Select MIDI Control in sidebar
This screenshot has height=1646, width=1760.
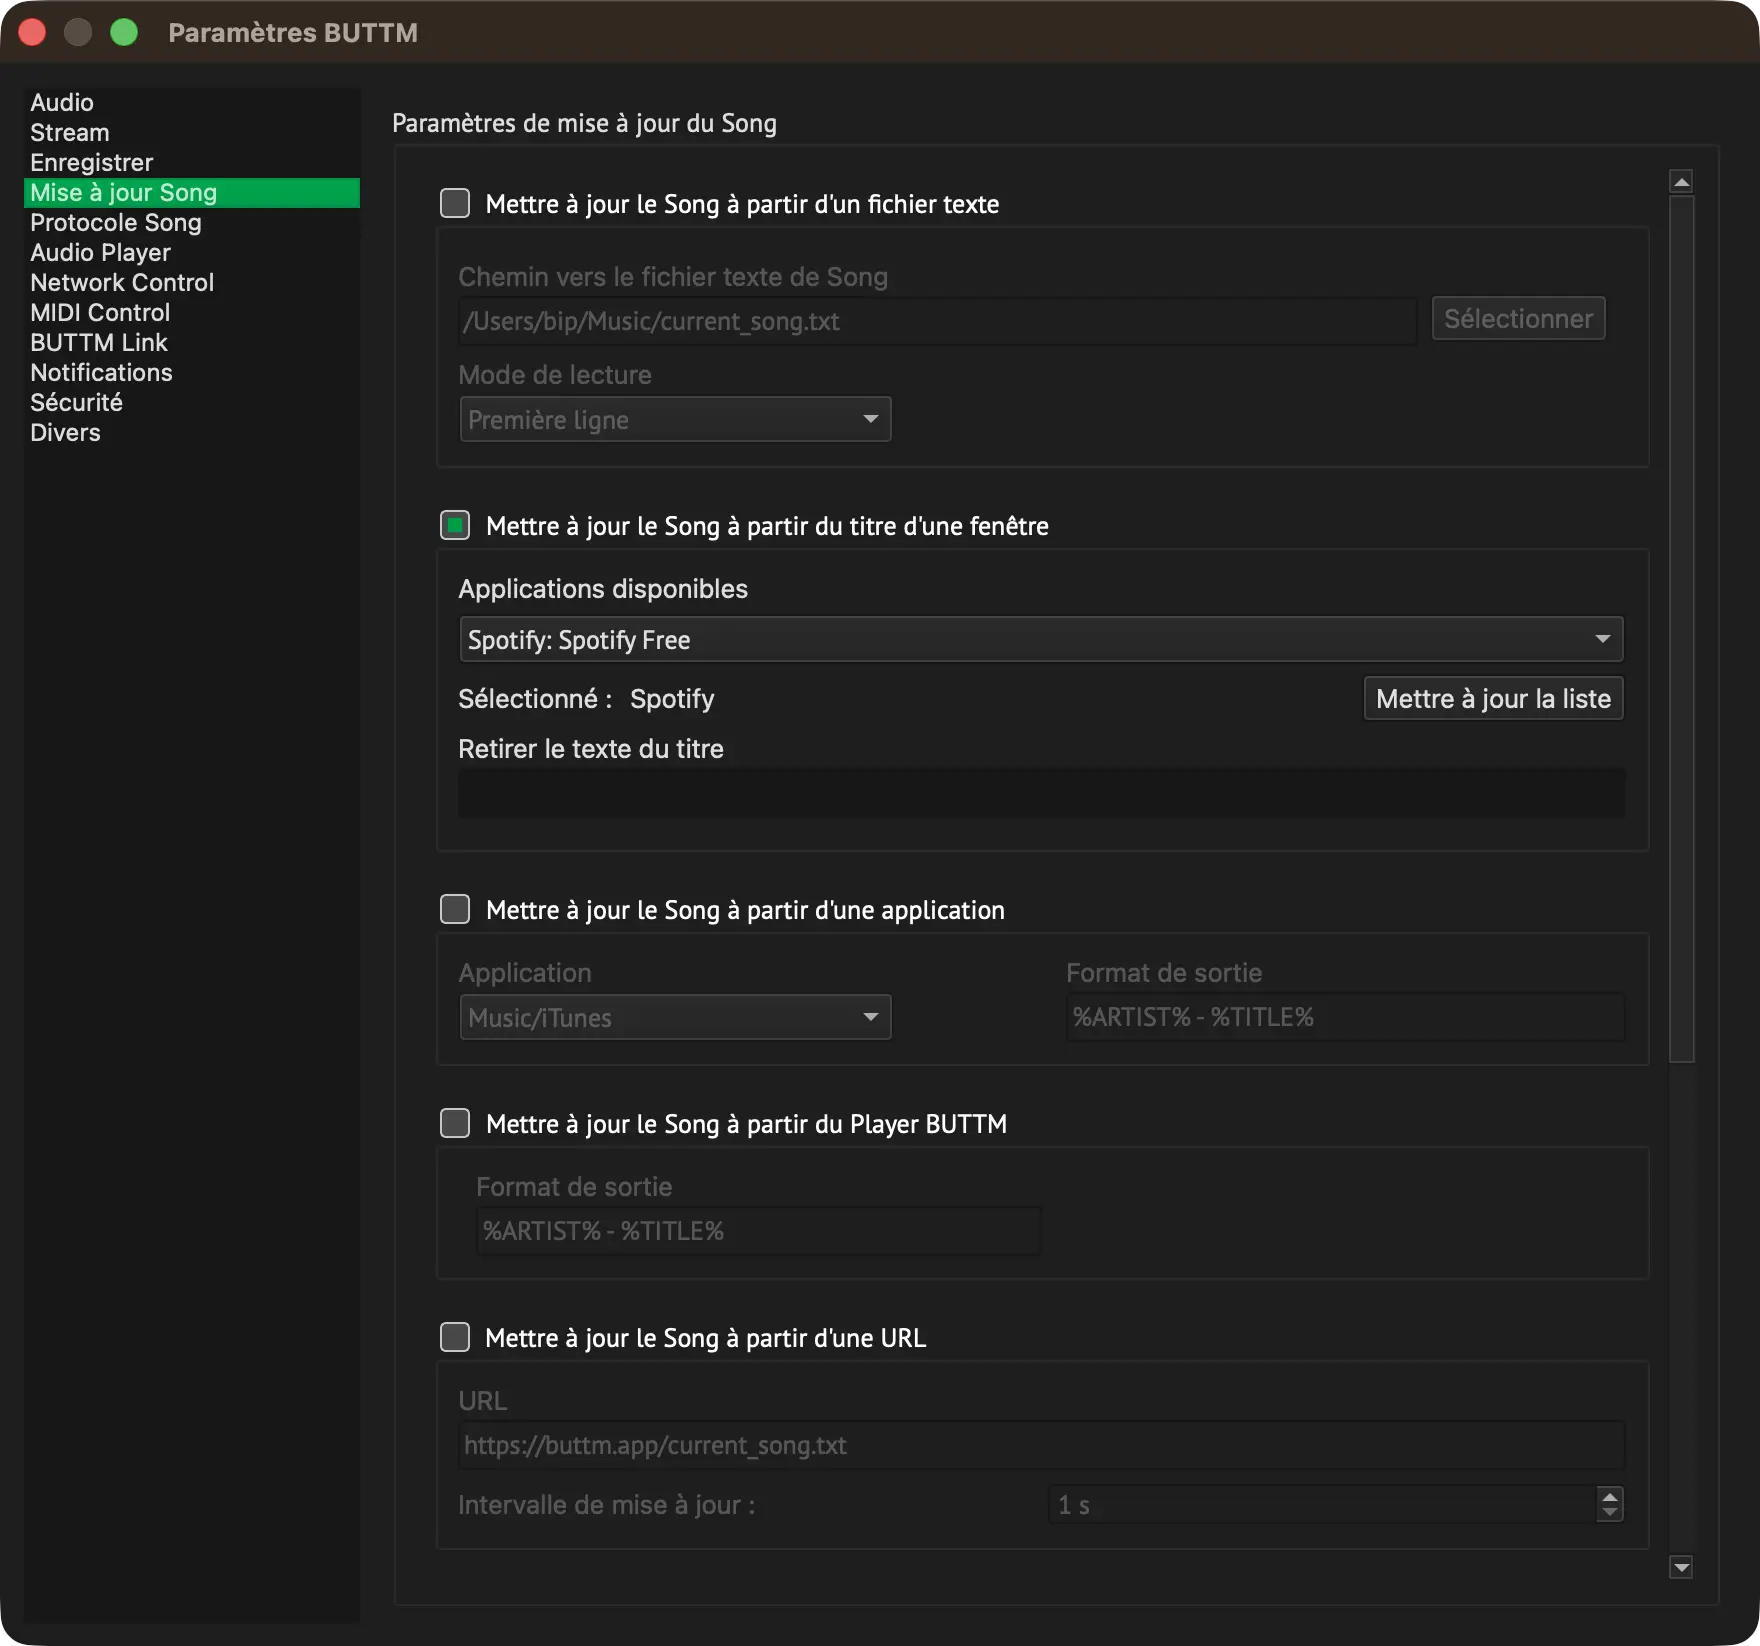191,313
